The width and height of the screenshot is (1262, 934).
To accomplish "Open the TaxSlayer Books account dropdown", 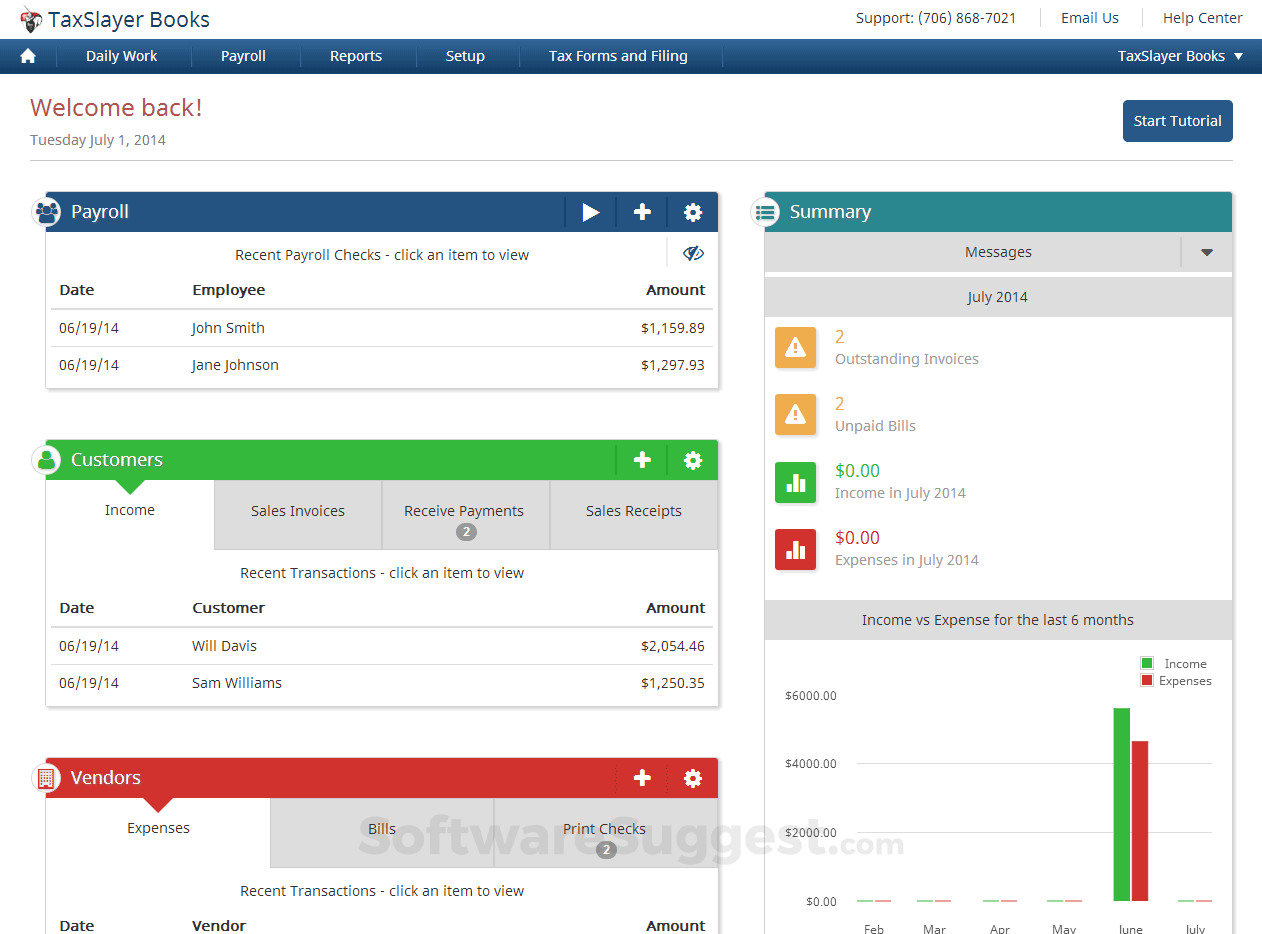I will pos(1181,56).
